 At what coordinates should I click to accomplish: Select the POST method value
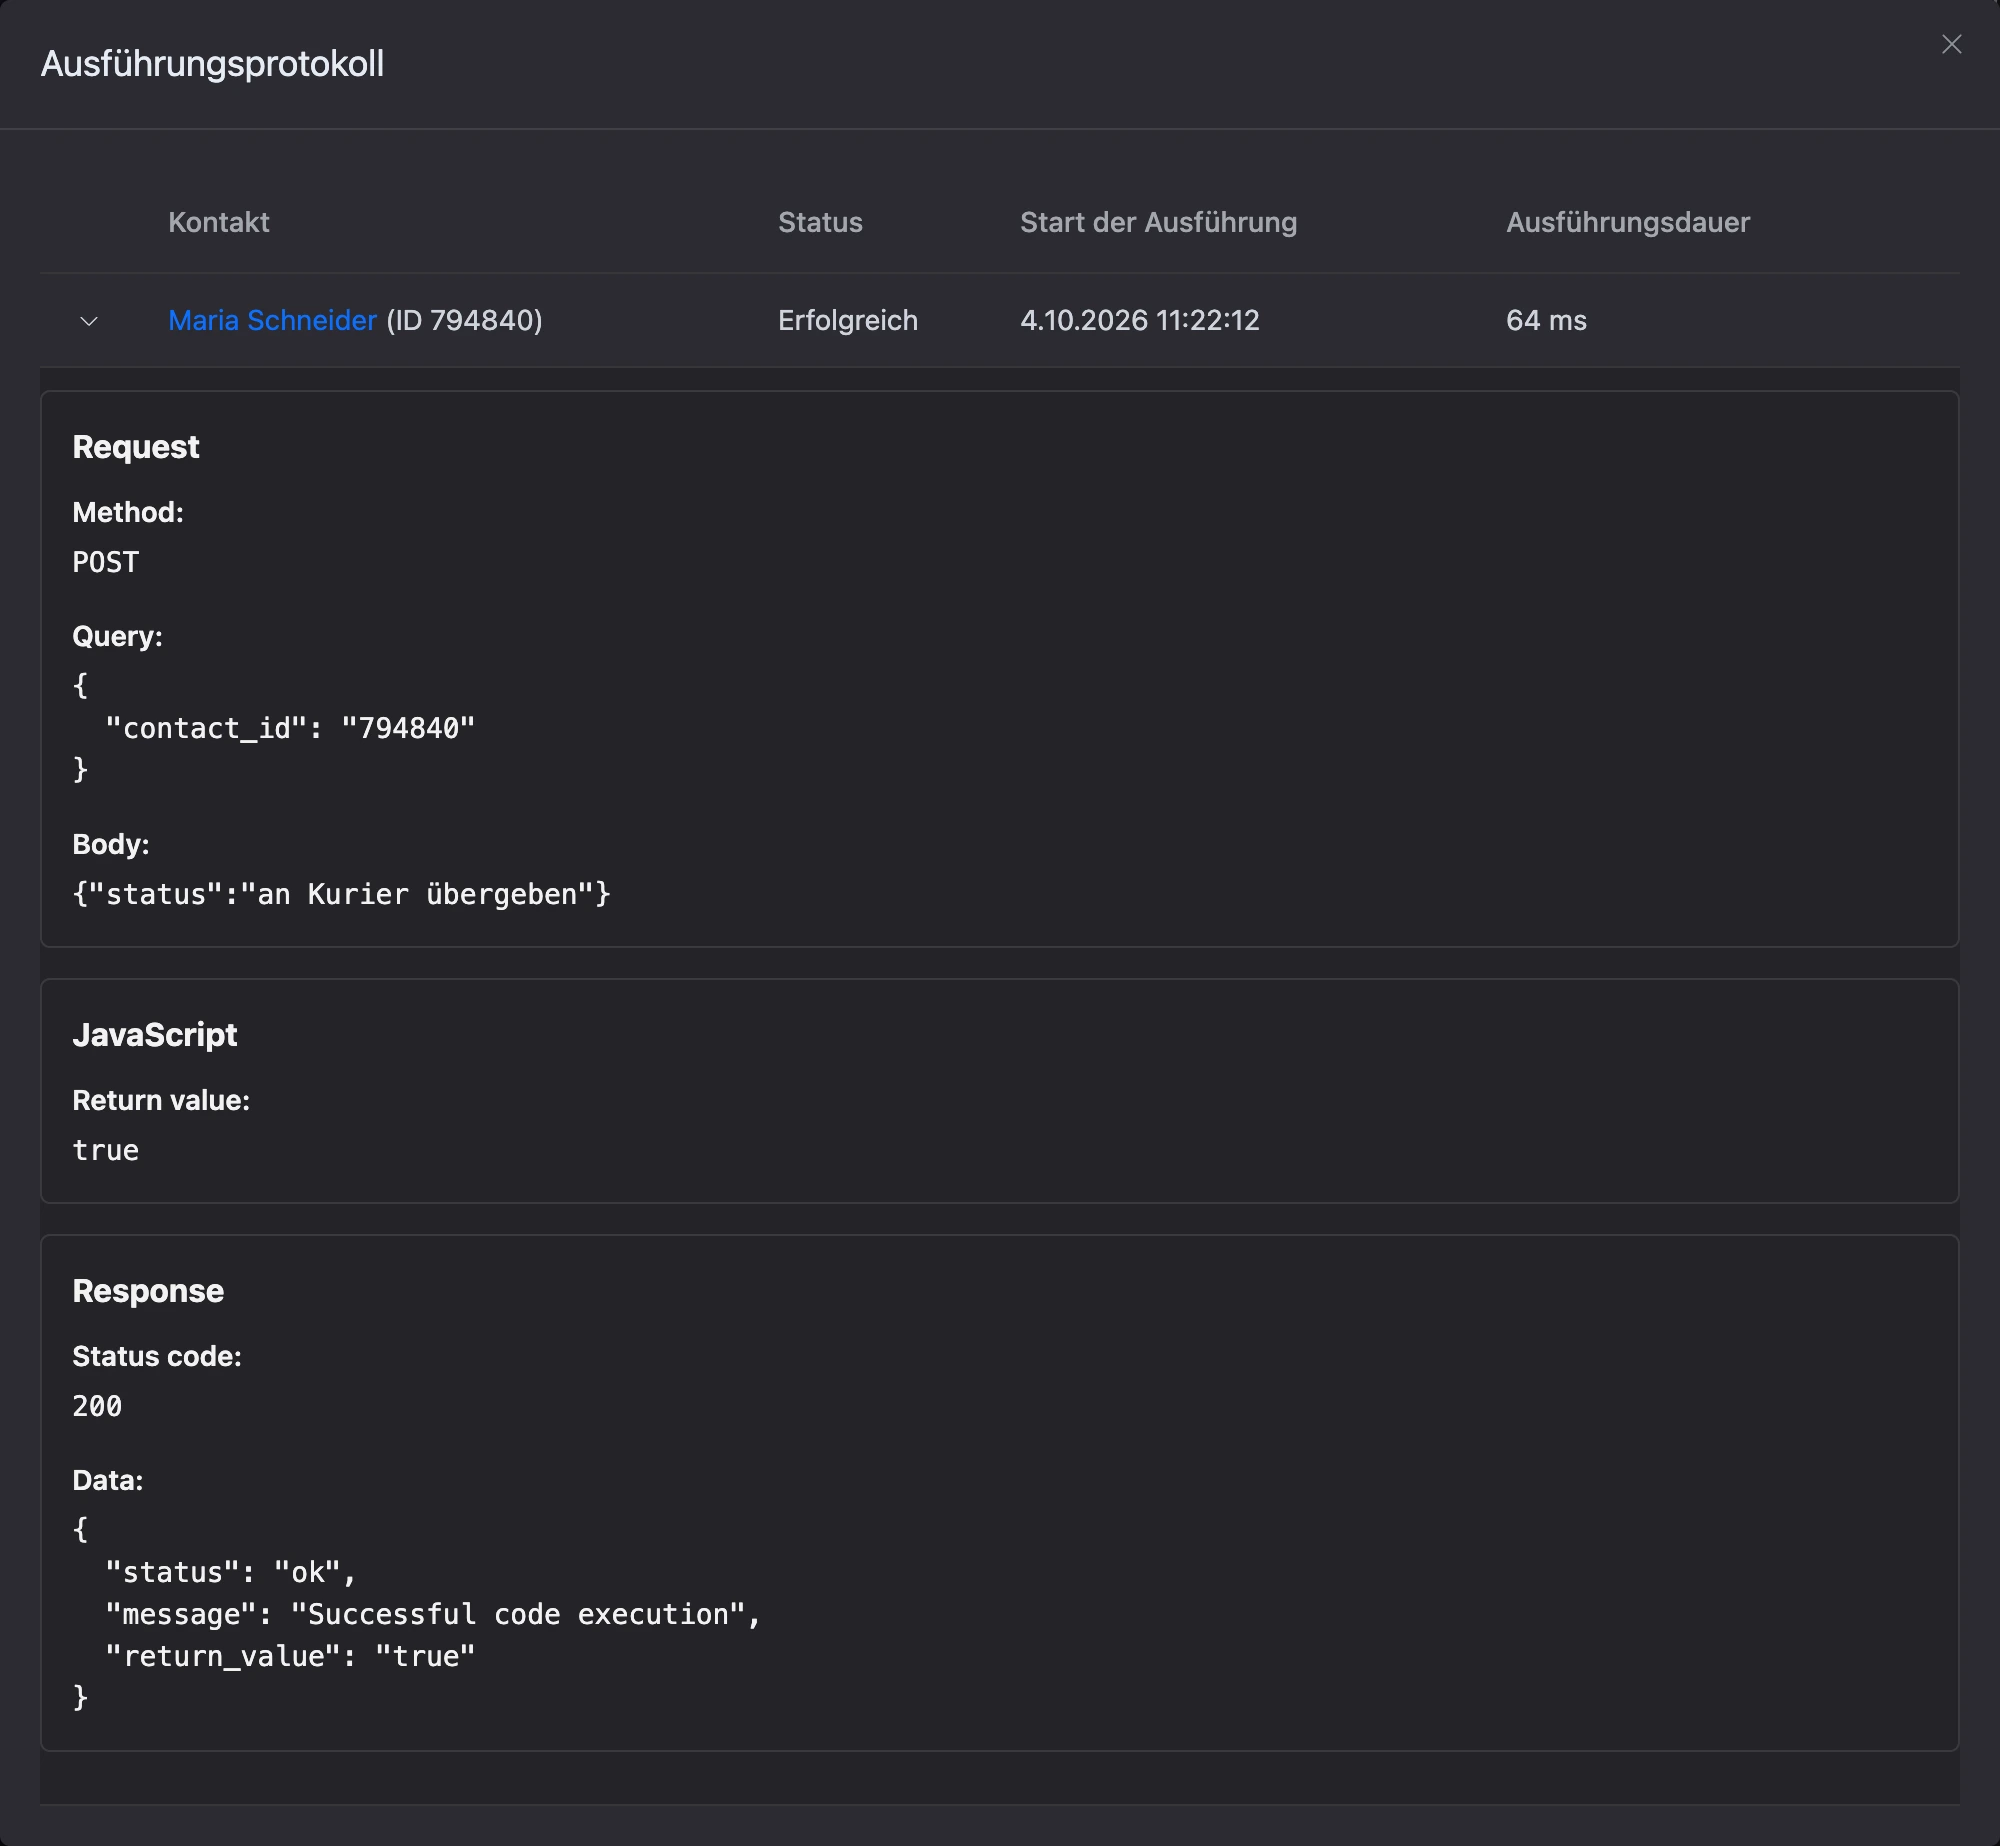[x=106, y=562]
